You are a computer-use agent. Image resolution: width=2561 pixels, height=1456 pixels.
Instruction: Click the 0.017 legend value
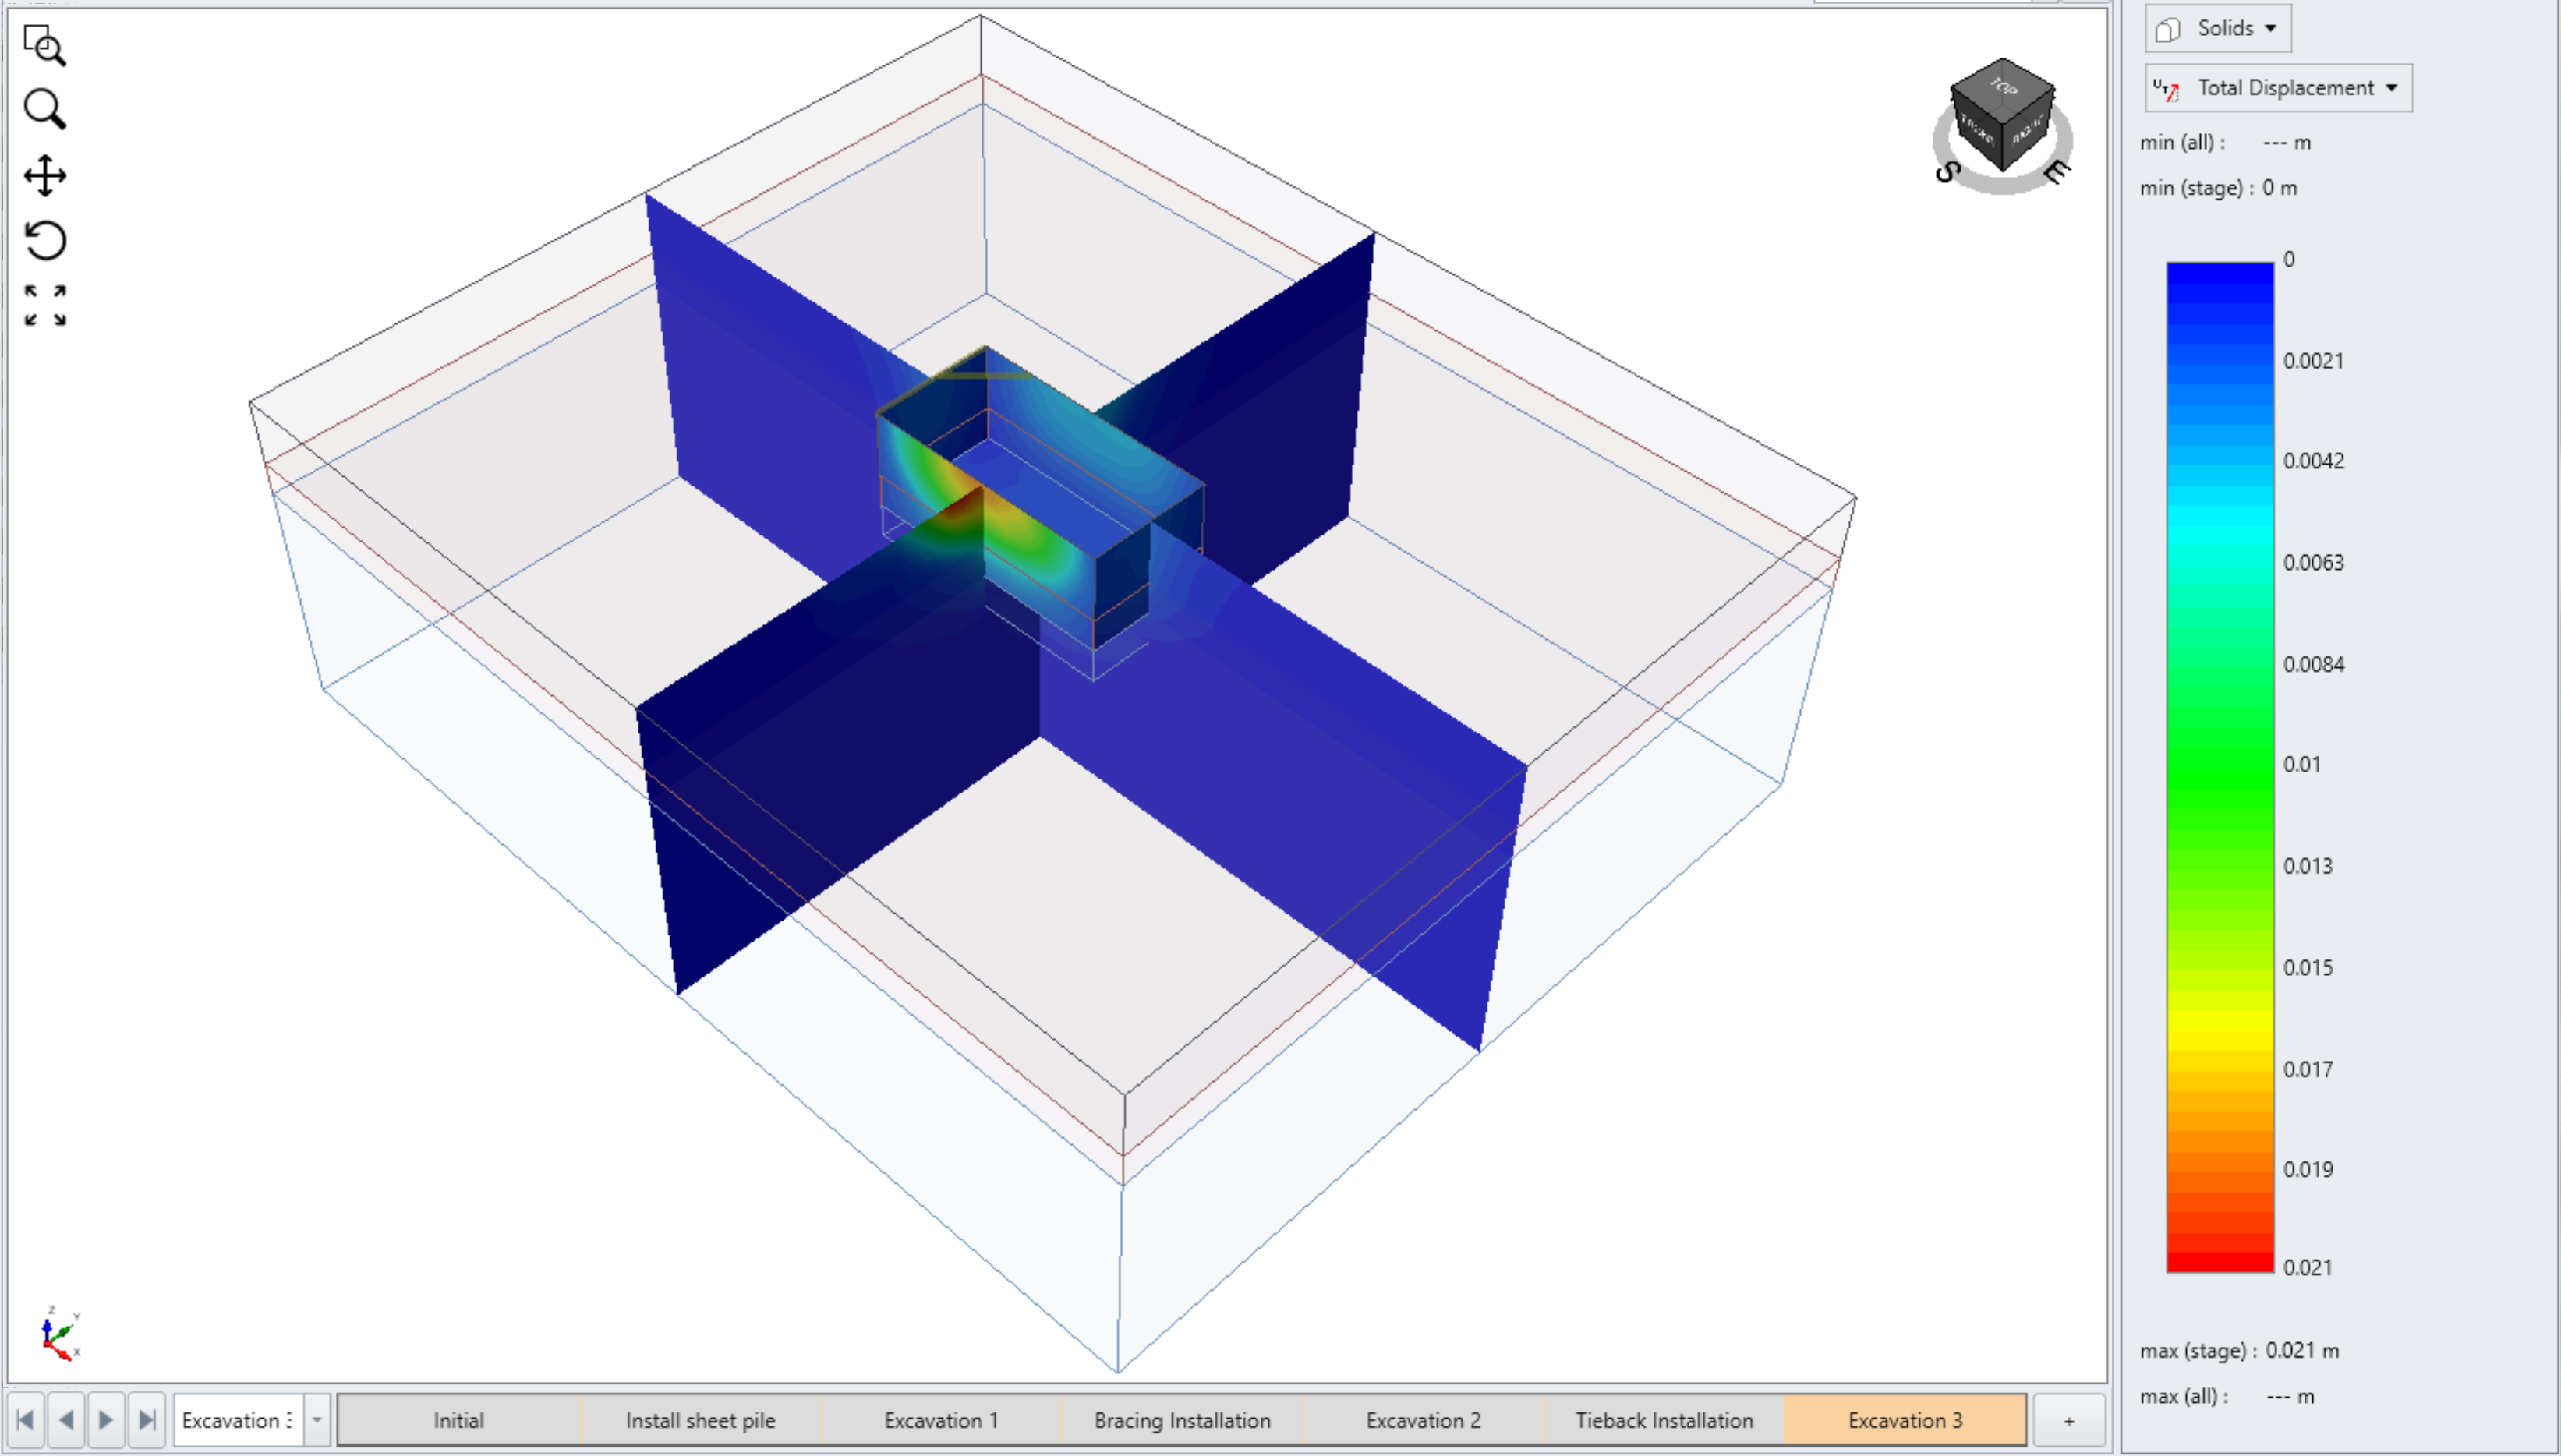(2307, 1069)
